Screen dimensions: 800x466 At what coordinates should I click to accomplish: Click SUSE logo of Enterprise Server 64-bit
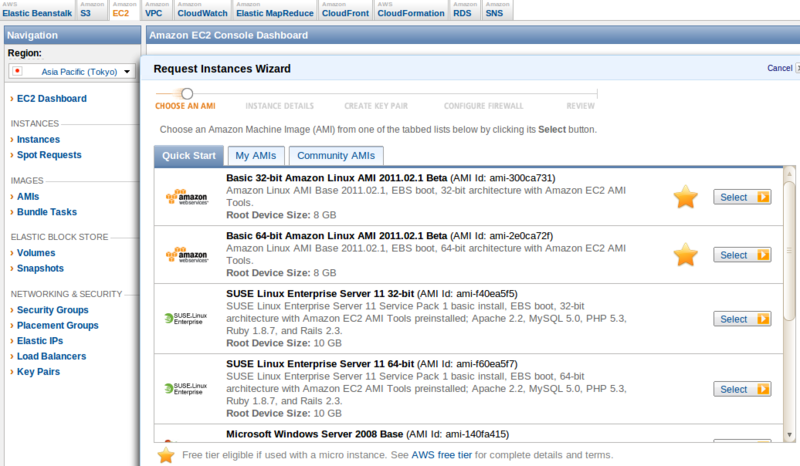186,388
